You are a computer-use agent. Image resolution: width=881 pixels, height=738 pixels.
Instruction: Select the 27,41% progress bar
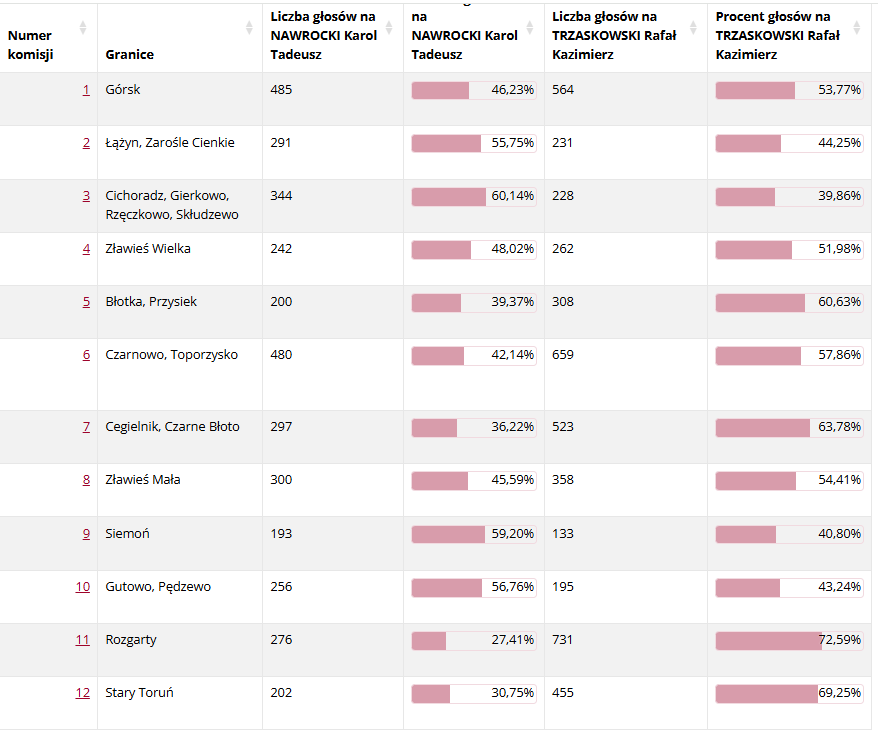473,640
